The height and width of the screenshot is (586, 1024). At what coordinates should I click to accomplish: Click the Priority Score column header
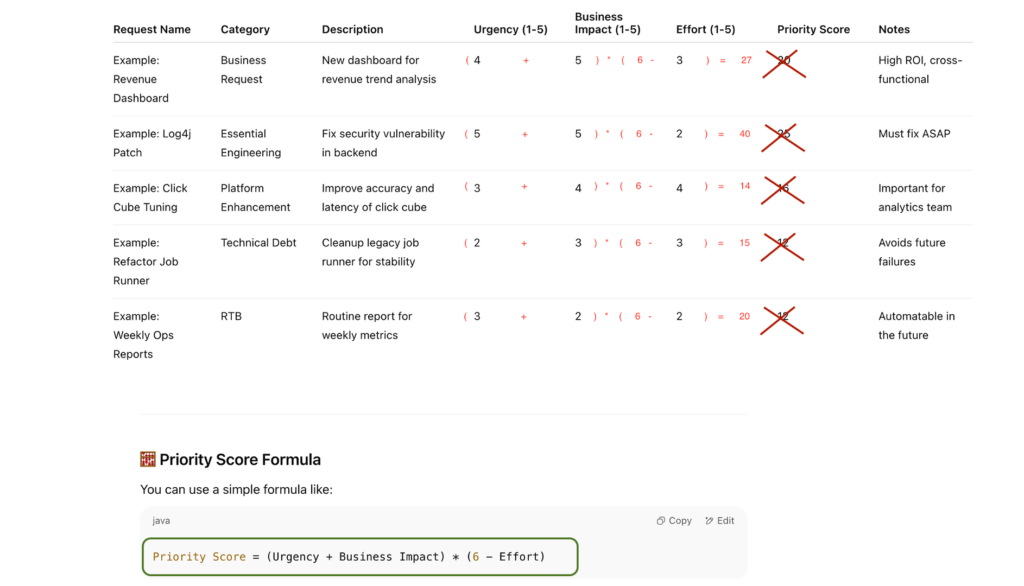tap(813, 30)
